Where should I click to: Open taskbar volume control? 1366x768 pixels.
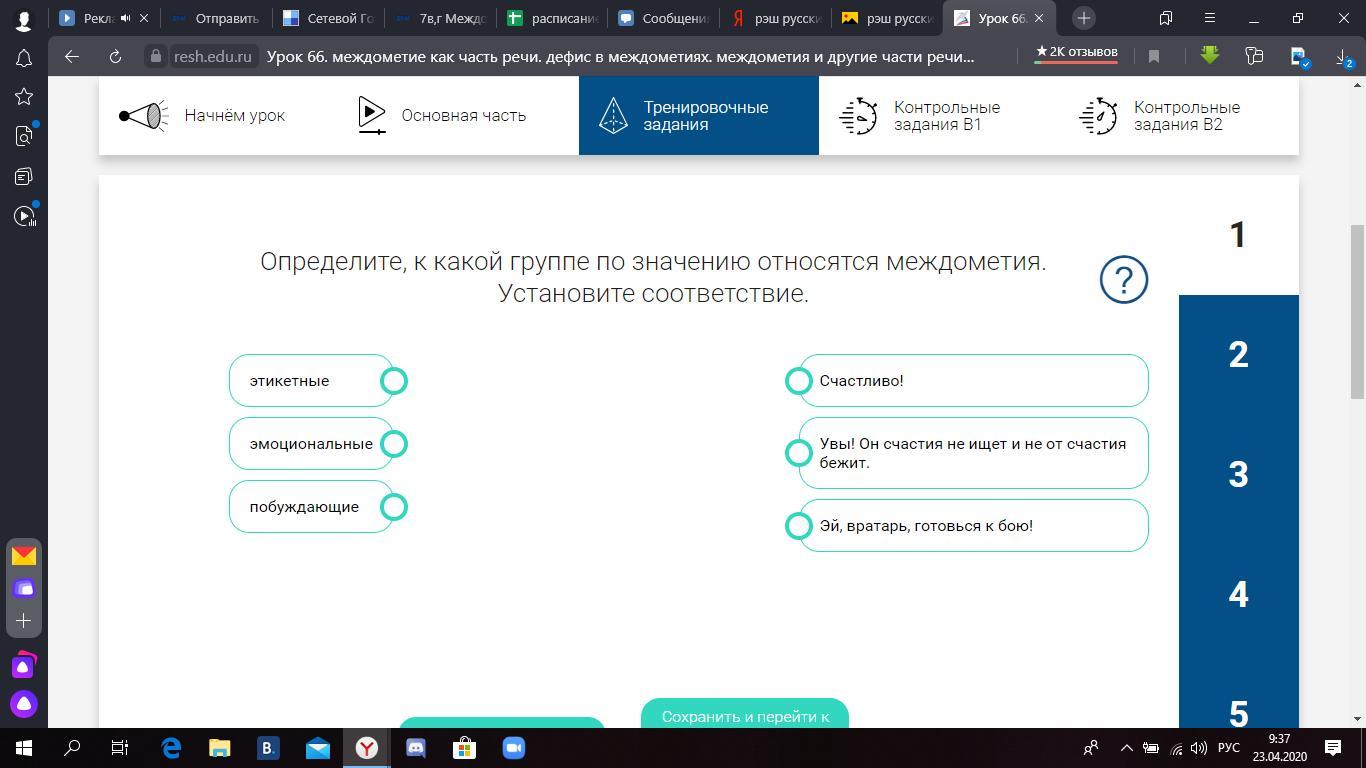coord(1199,748)
